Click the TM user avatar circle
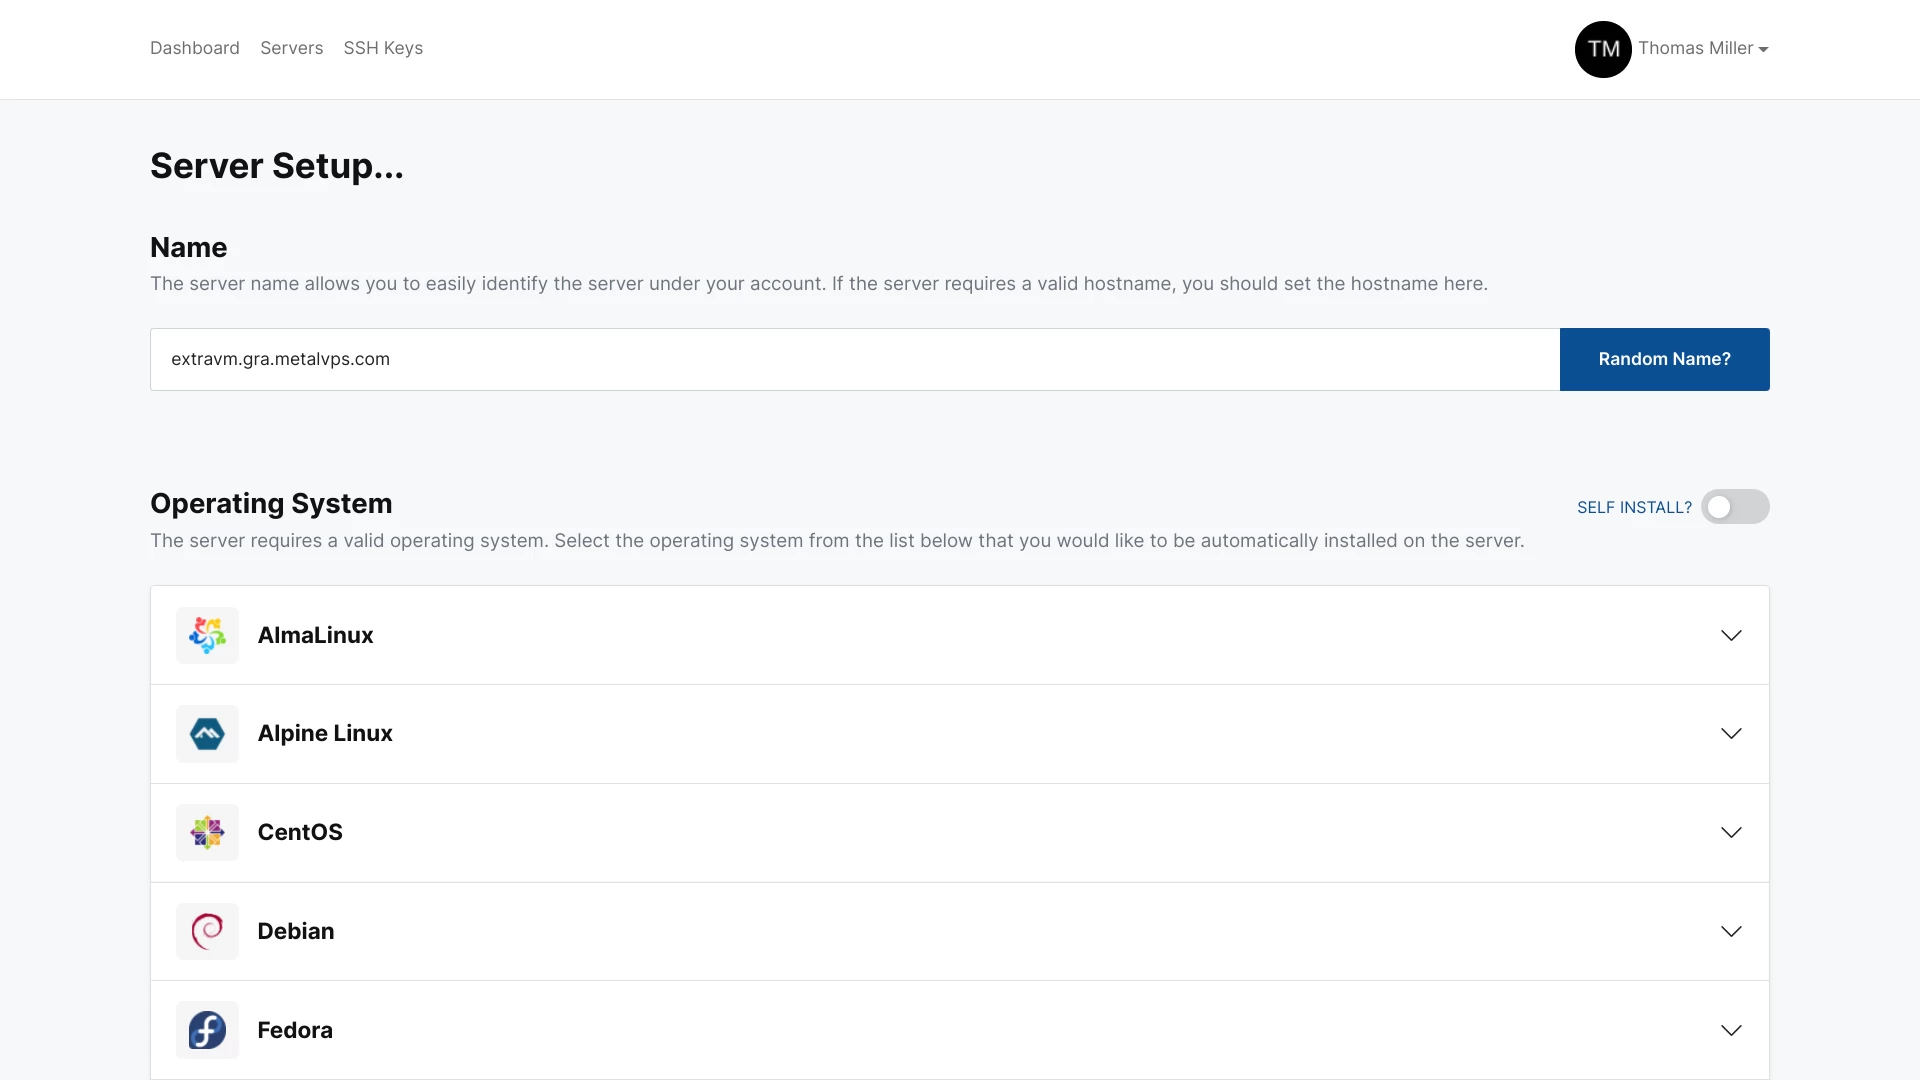 pyautogui.click(x=1603, y=49)
